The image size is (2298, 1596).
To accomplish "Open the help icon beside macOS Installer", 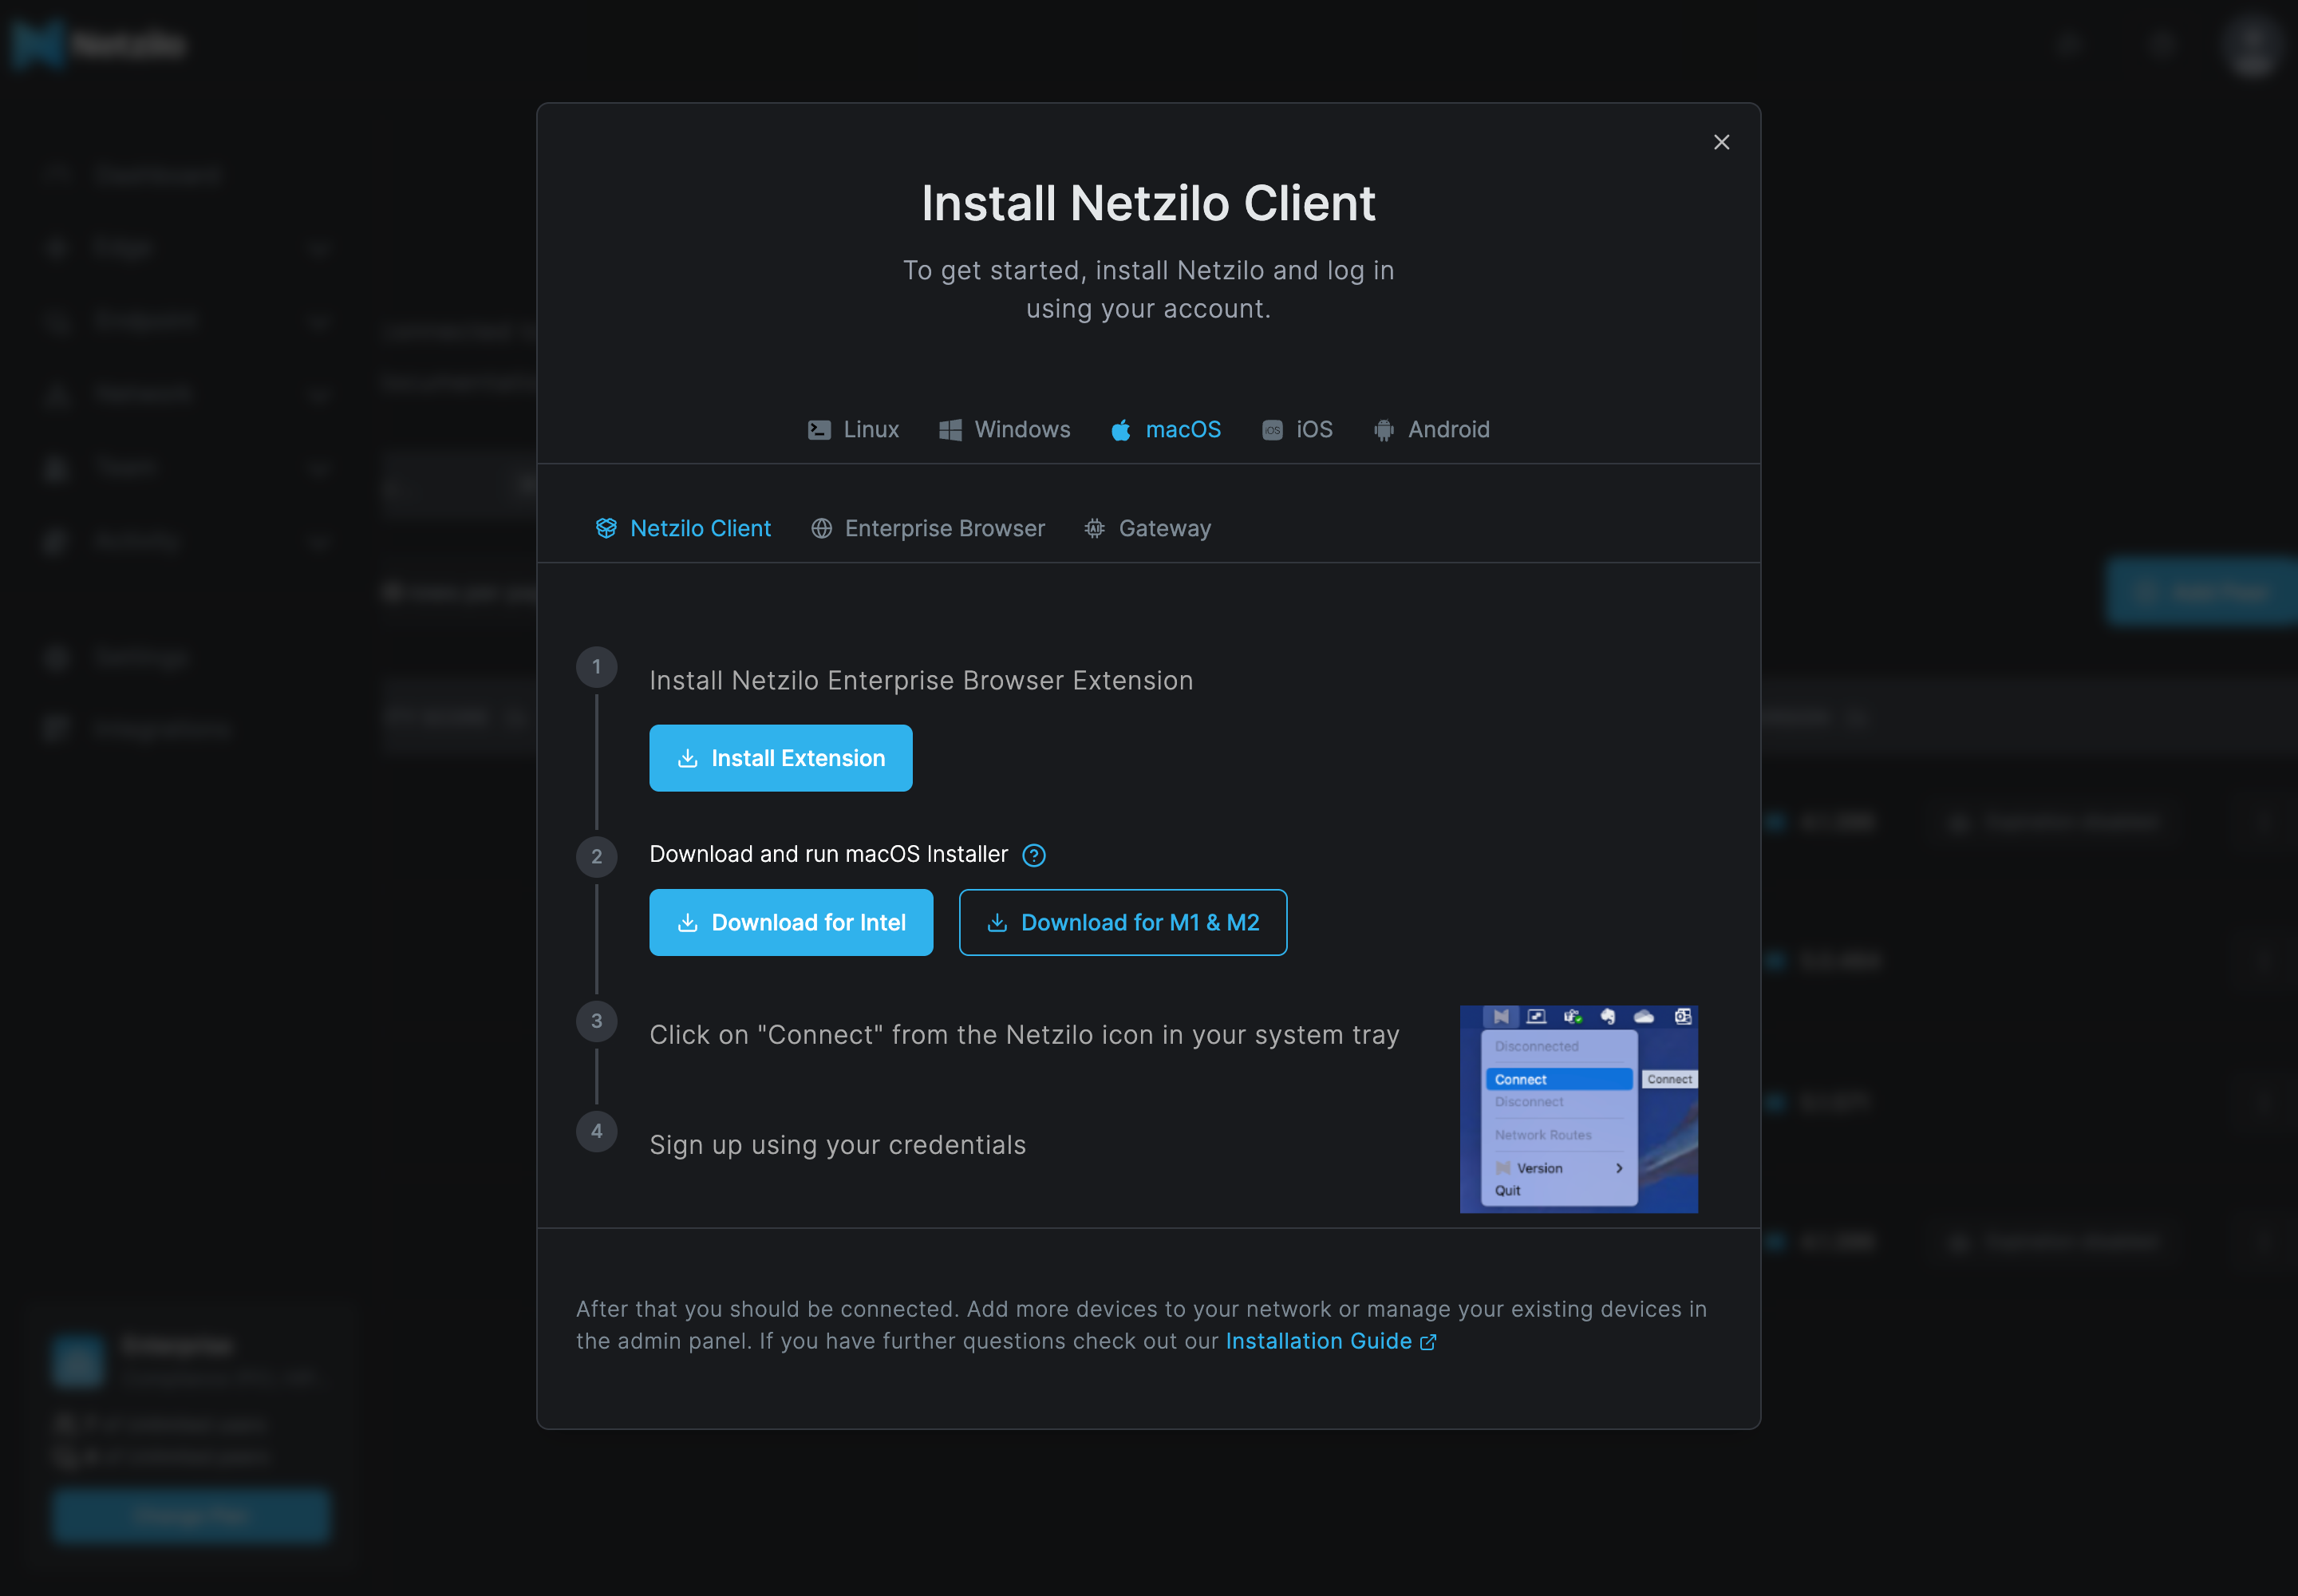I will point(1033,855).
